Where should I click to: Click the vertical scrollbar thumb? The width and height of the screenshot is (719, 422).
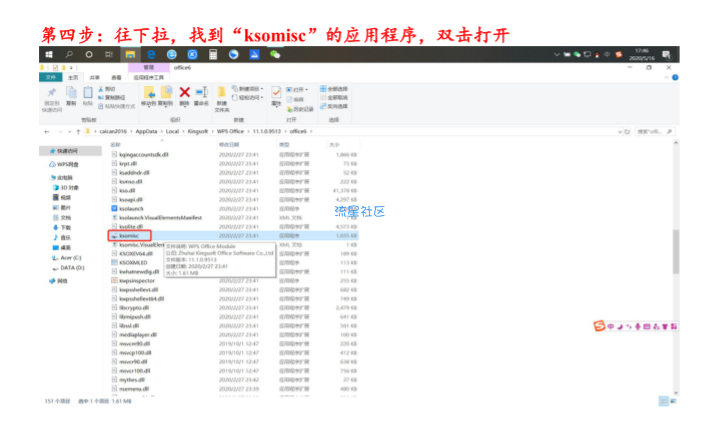click(x=676, y=252)
